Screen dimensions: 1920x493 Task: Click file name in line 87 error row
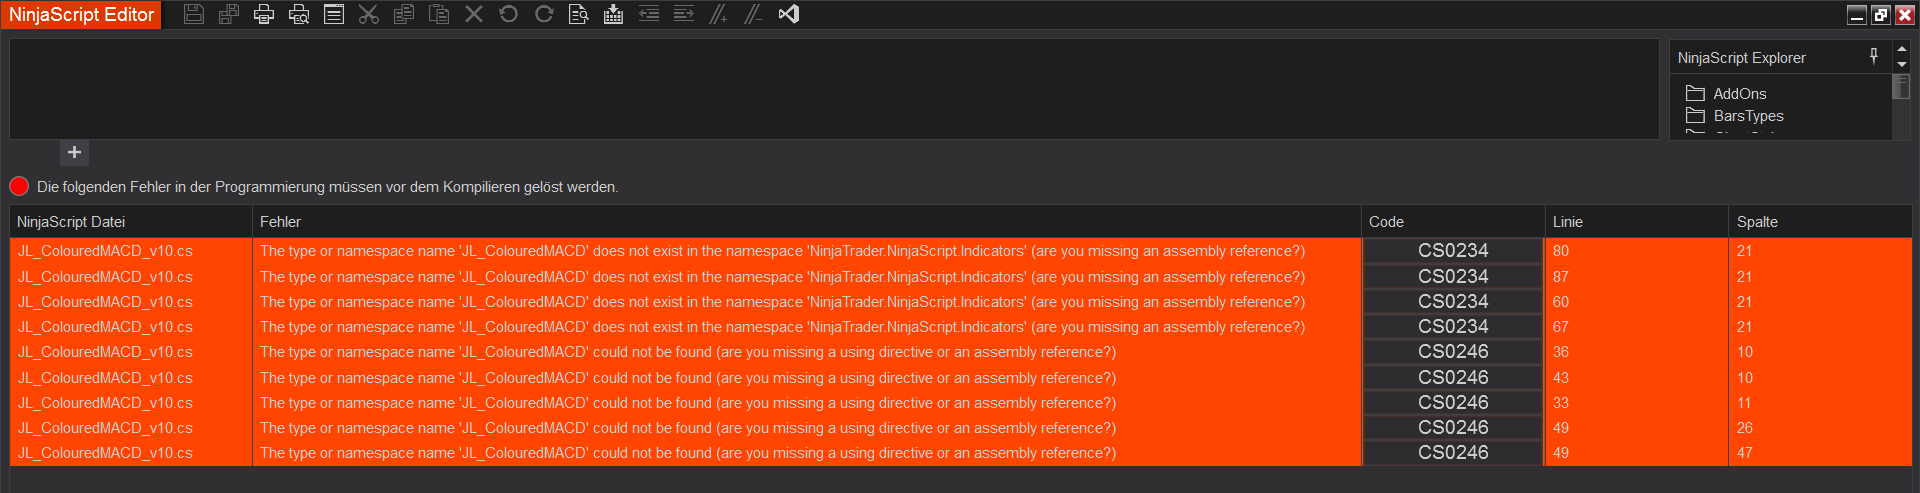tap(105, 277)
